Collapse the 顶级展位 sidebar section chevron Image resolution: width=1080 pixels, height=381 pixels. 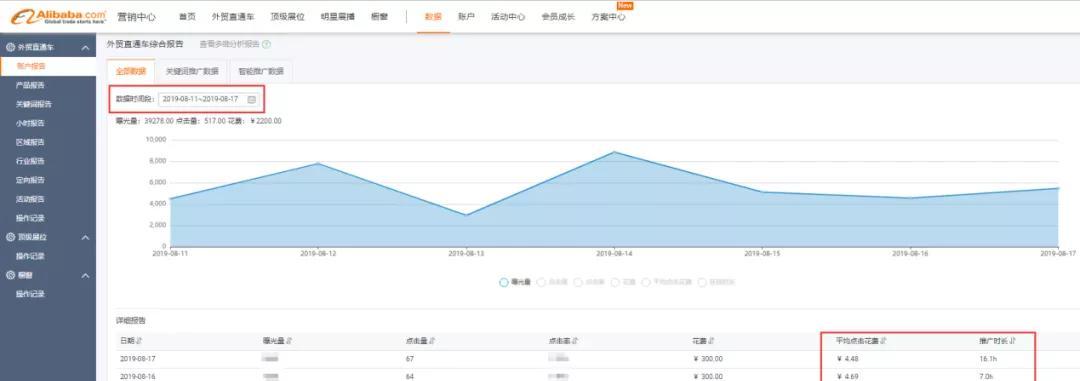(x=85, y=237)
